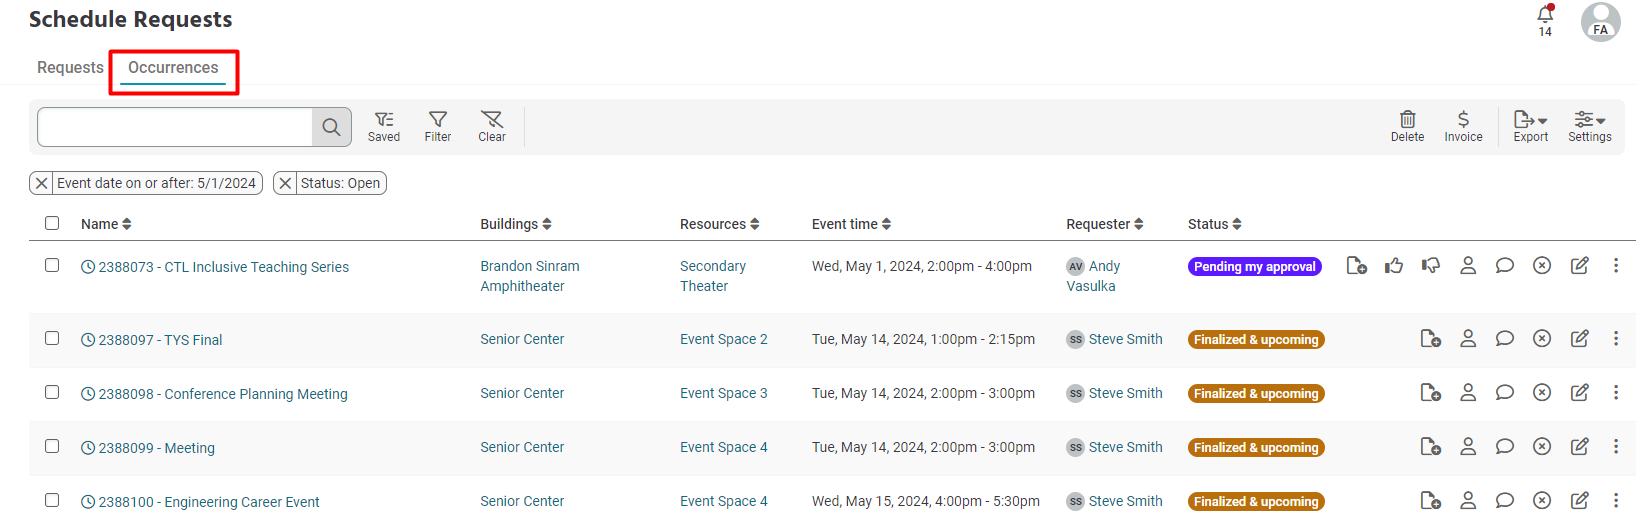Image resolution: width=1636 pixels, height=517 pixels.
Task: Tick checkbox for CTL Inclusive Teaching Series
Action: 52,265
